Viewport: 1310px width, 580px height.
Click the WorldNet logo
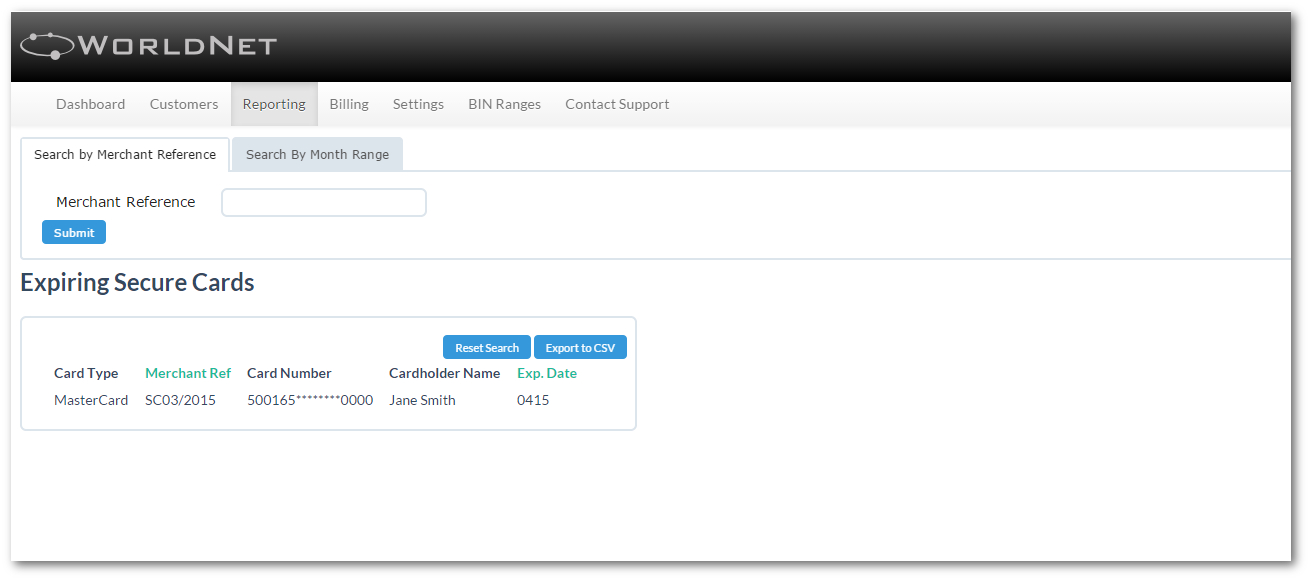pos(148,45)
